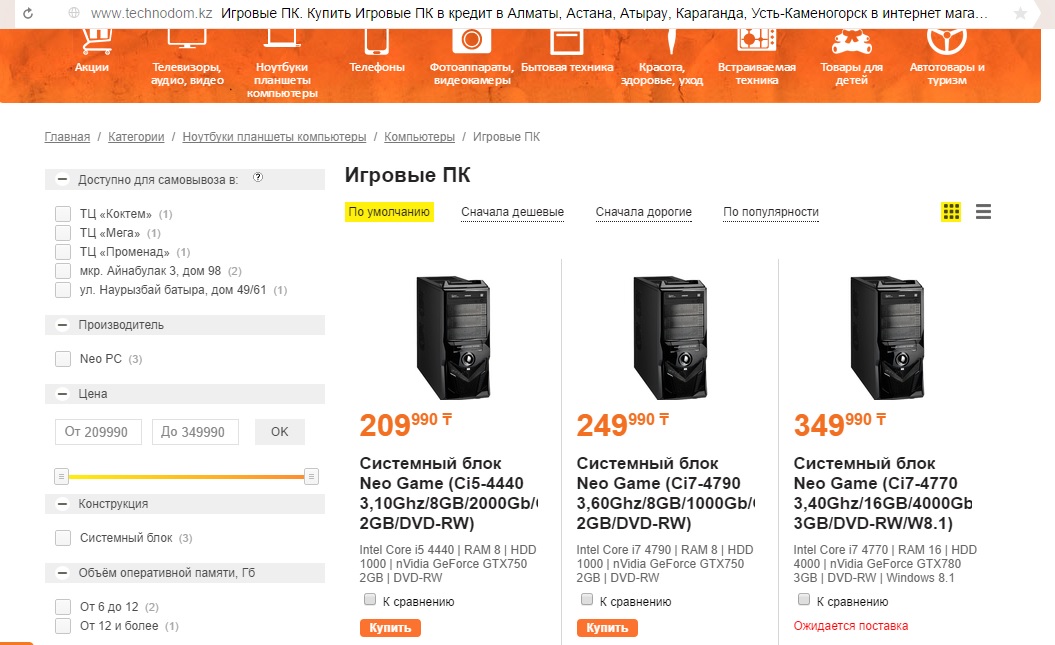Click Купить for the 209 990 ₸ computer
The height and width of the screenshot is (645, 1055).
coord(390,628)
